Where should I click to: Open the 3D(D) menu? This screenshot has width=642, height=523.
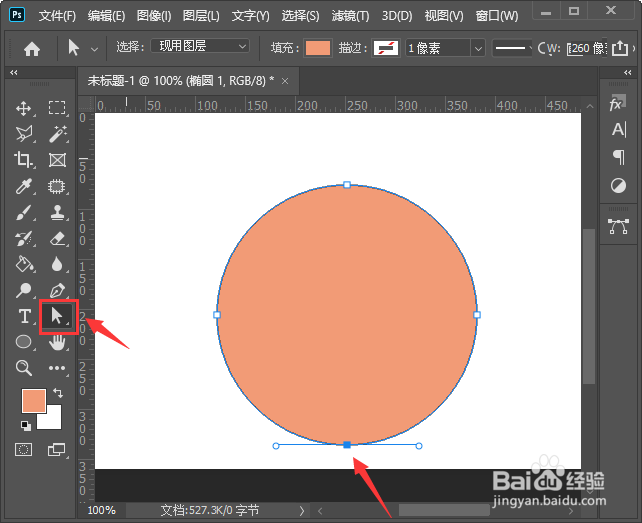pos(397,16)
